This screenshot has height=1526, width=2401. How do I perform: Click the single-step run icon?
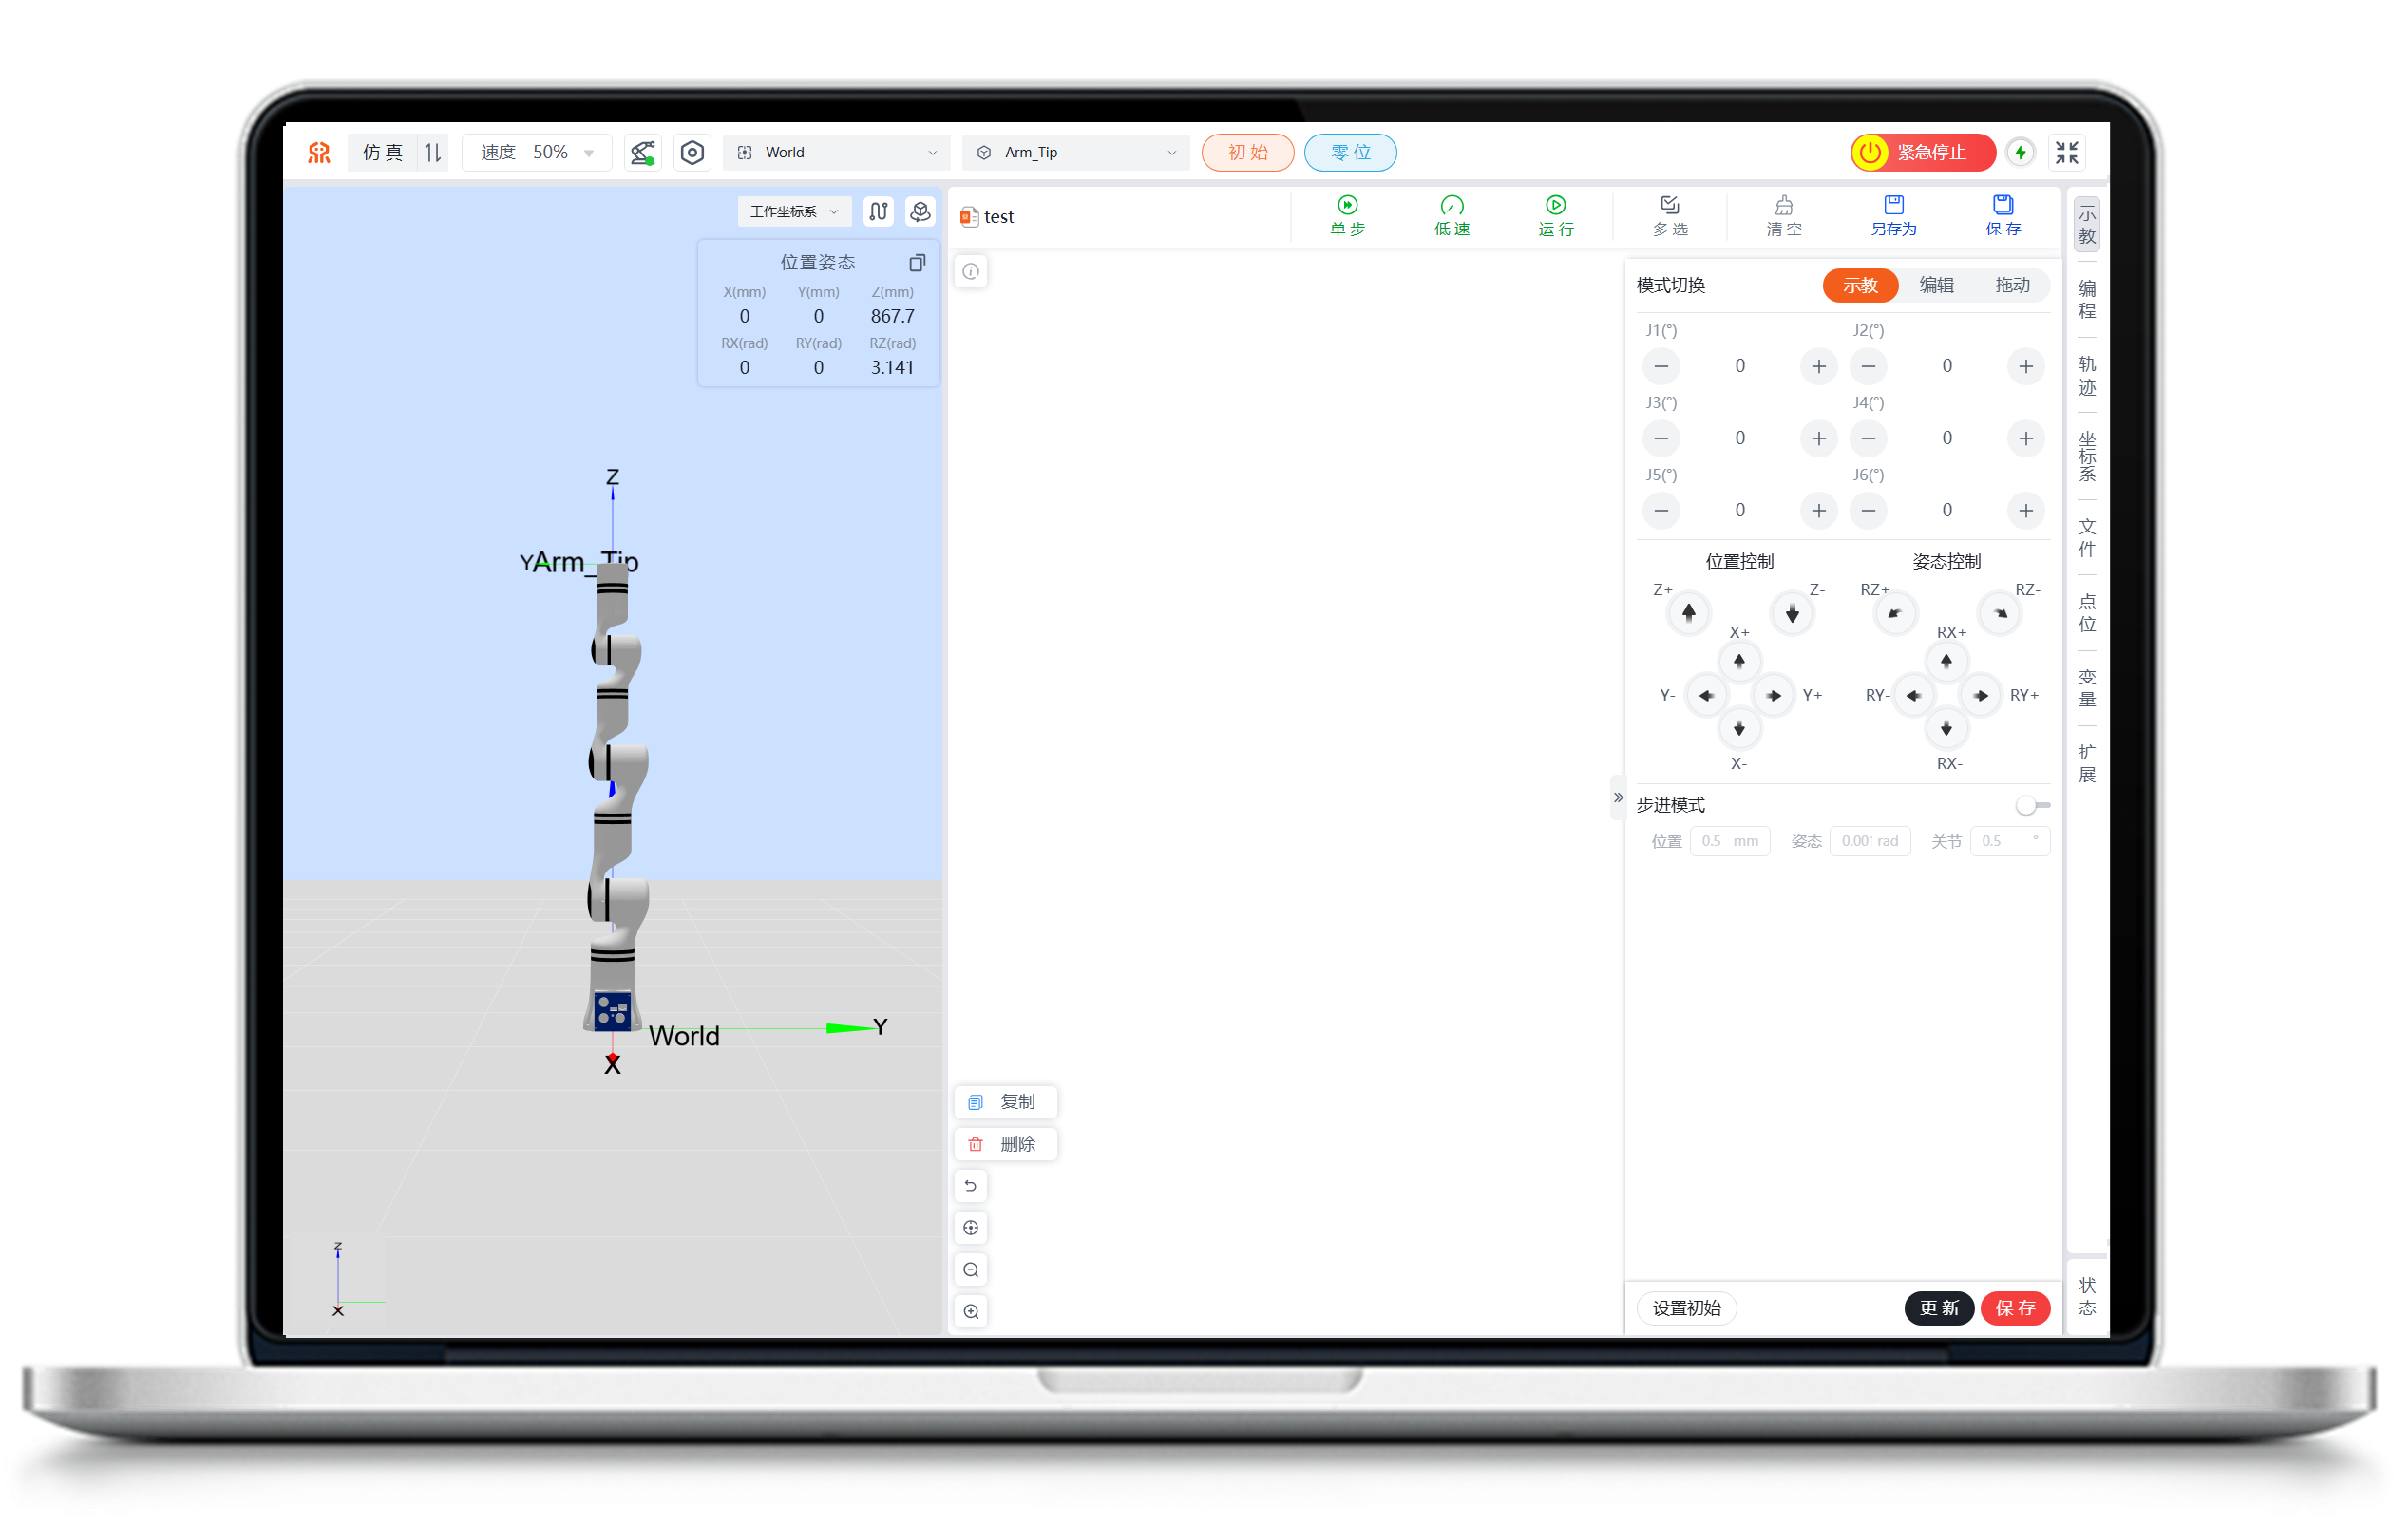(x=1347, y=205)
